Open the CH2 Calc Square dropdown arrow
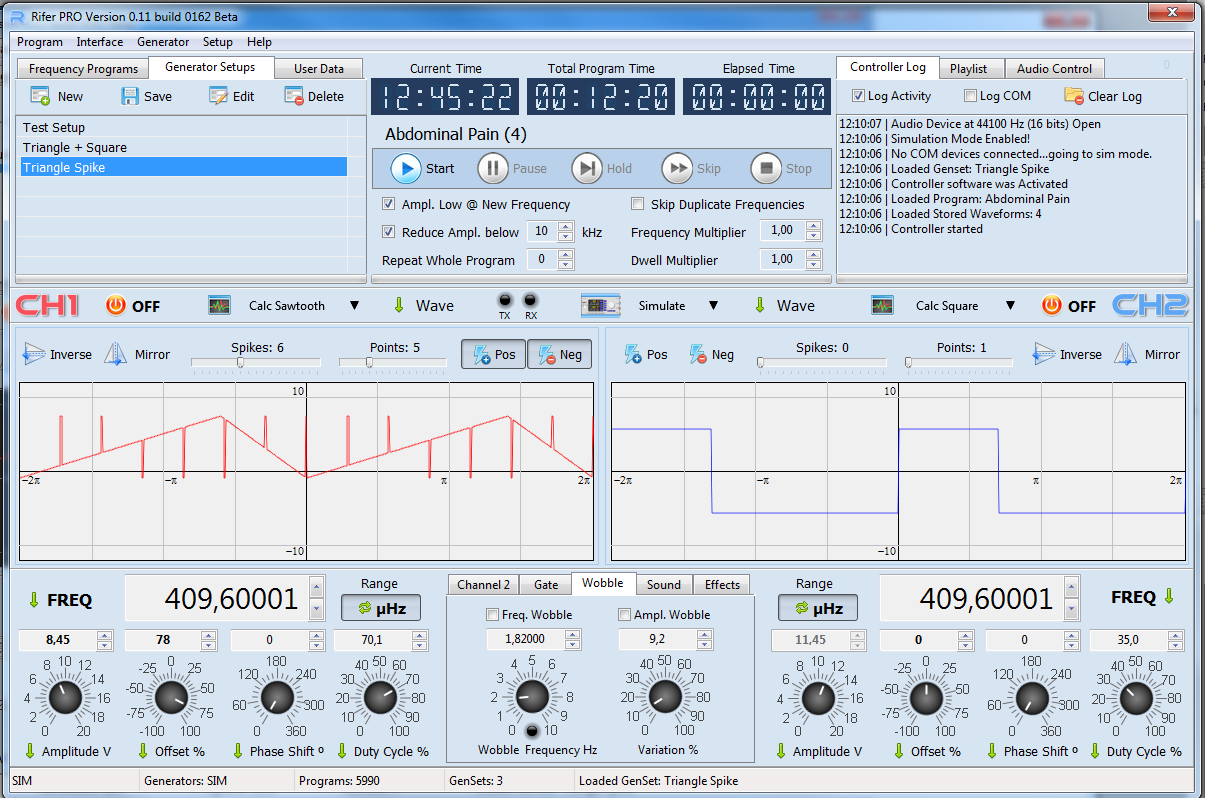The image size is (1205, 798). 1010,305
